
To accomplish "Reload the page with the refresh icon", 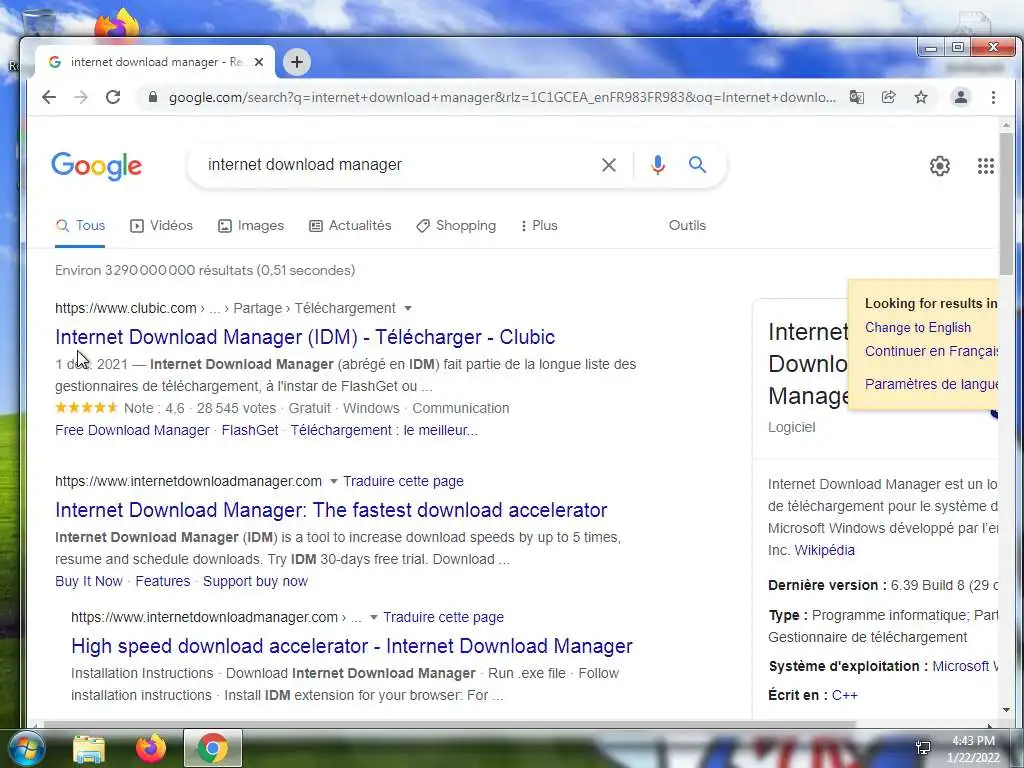I will coord(113,97).
